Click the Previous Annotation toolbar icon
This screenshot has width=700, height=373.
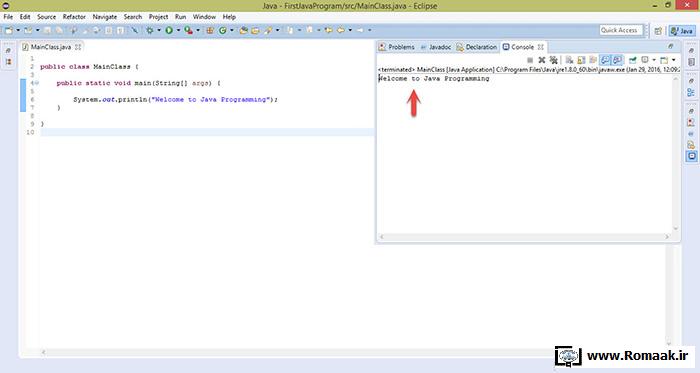309,30
